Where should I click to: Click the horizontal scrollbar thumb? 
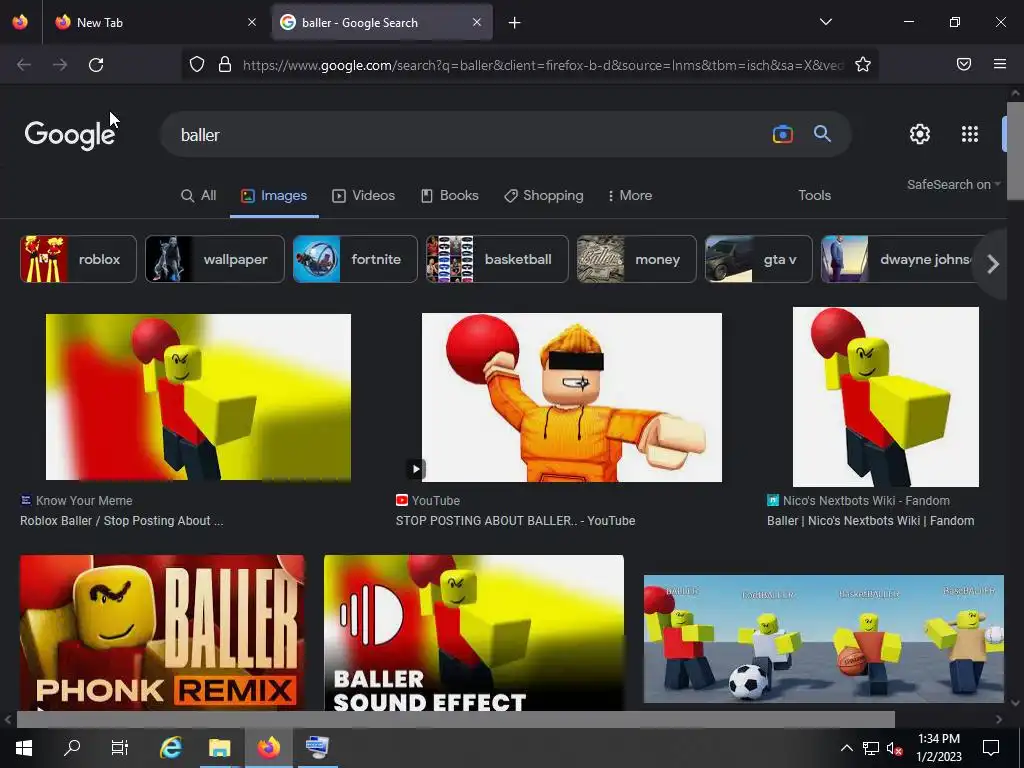click(456, 719)
